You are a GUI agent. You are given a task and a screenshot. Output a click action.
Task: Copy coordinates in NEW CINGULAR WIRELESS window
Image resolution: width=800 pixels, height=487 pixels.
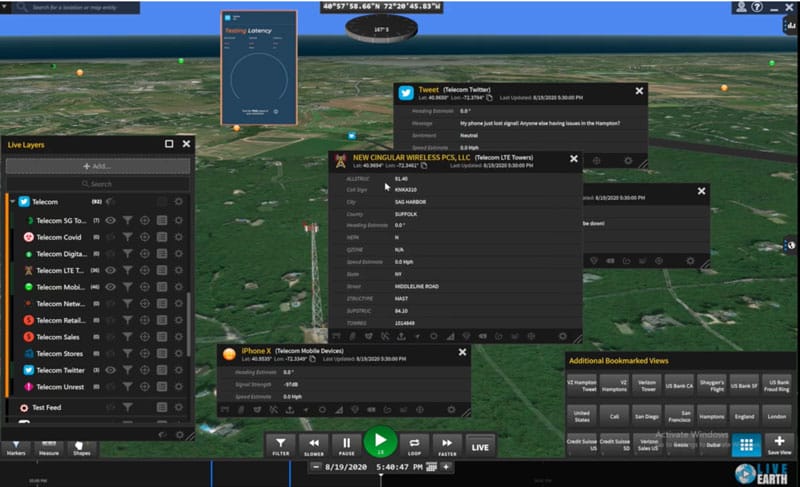(423, 166)
